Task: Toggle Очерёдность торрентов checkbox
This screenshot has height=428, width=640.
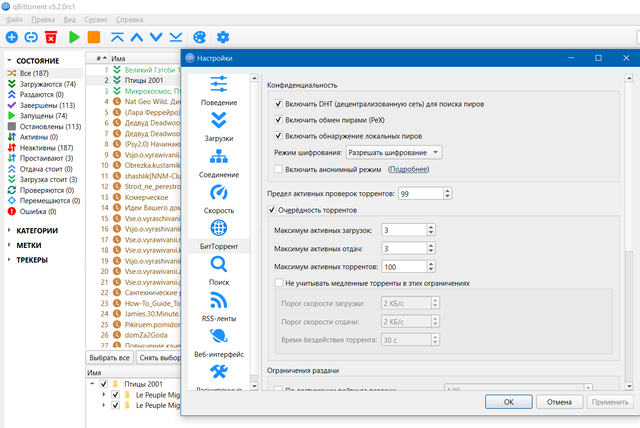Action: click(271, 210)
